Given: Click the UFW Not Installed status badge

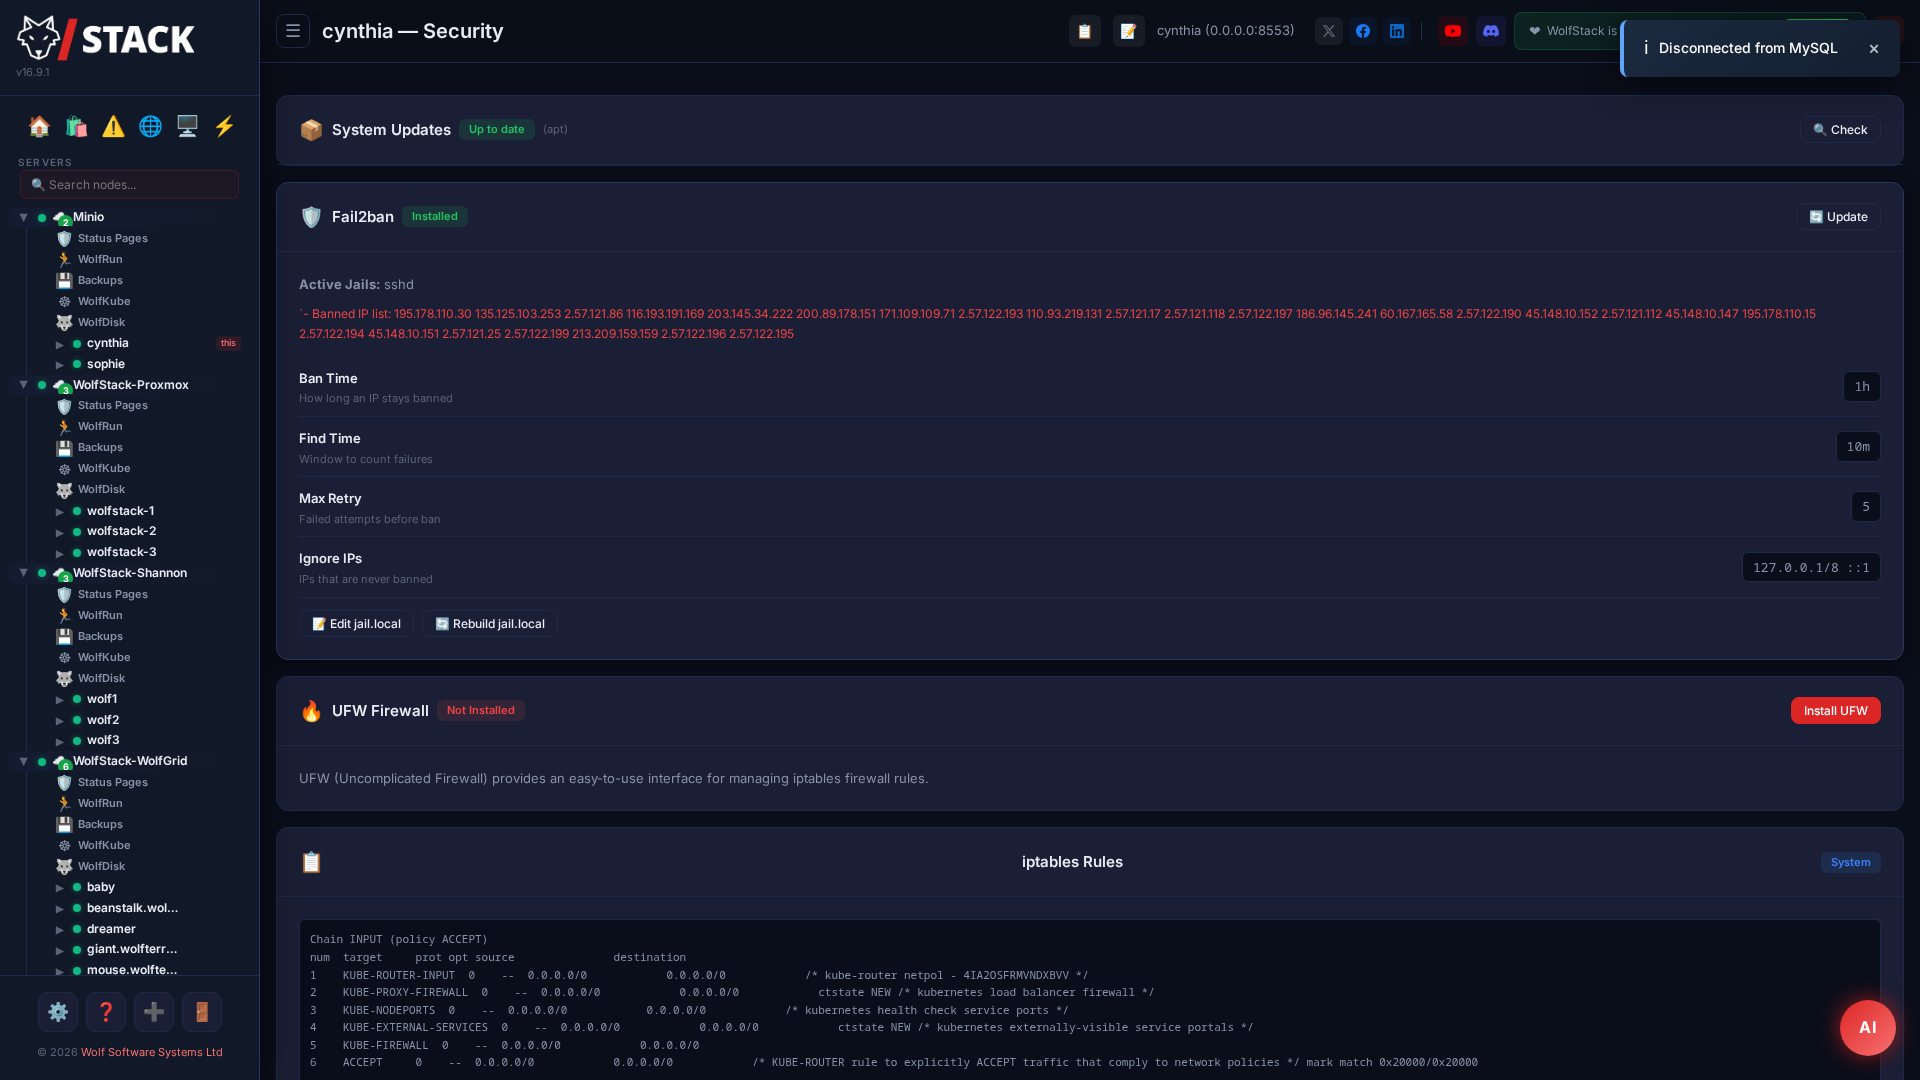Looking at the screenshot, I should tap(480, 711).
